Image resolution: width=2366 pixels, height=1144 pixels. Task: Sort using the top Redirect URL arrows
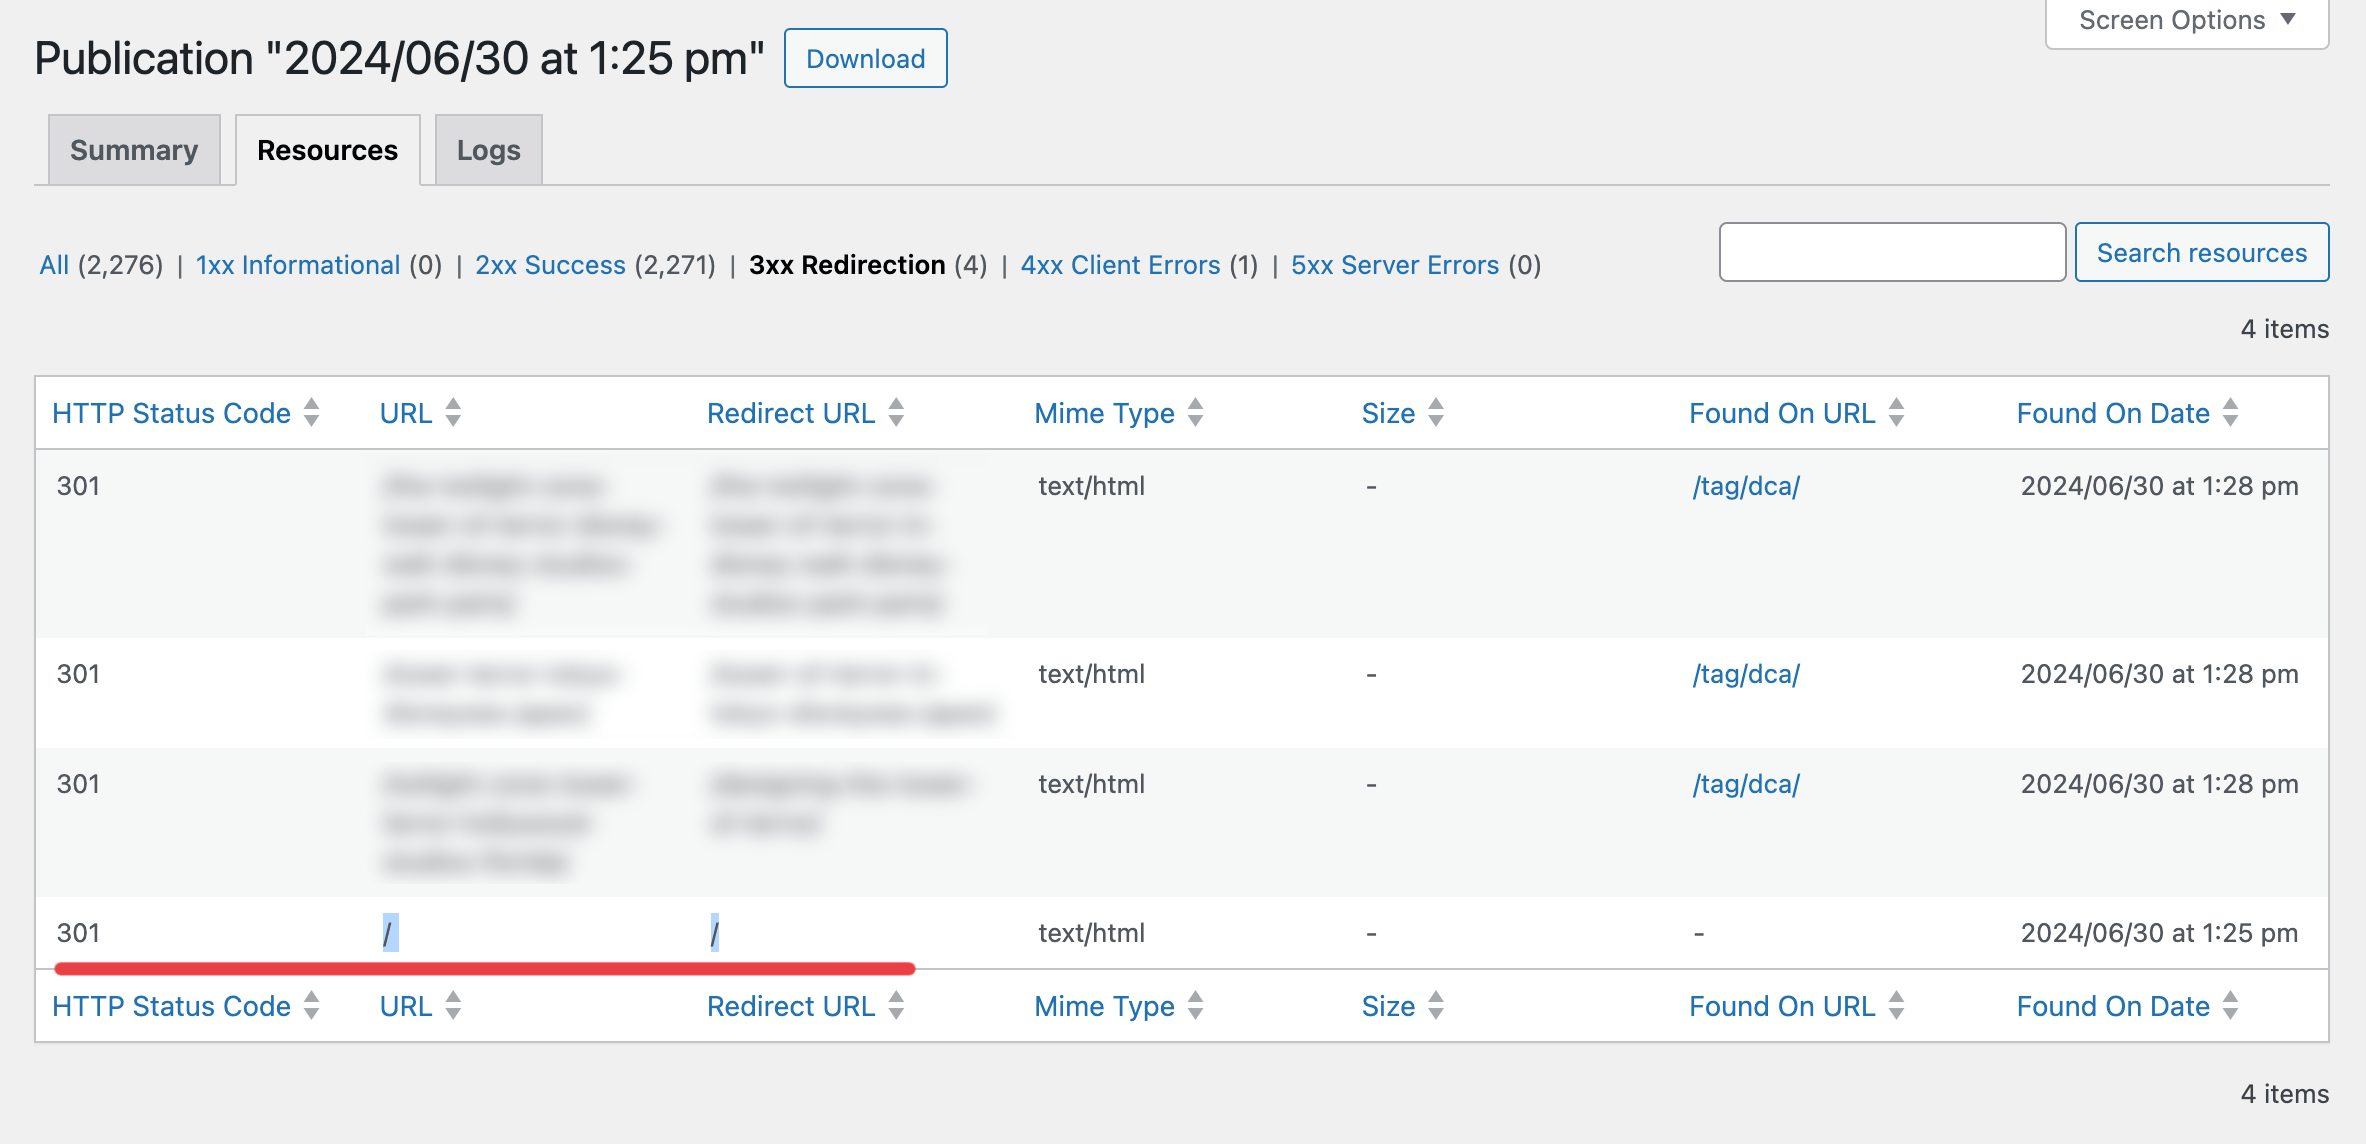(x=896, y=412)
